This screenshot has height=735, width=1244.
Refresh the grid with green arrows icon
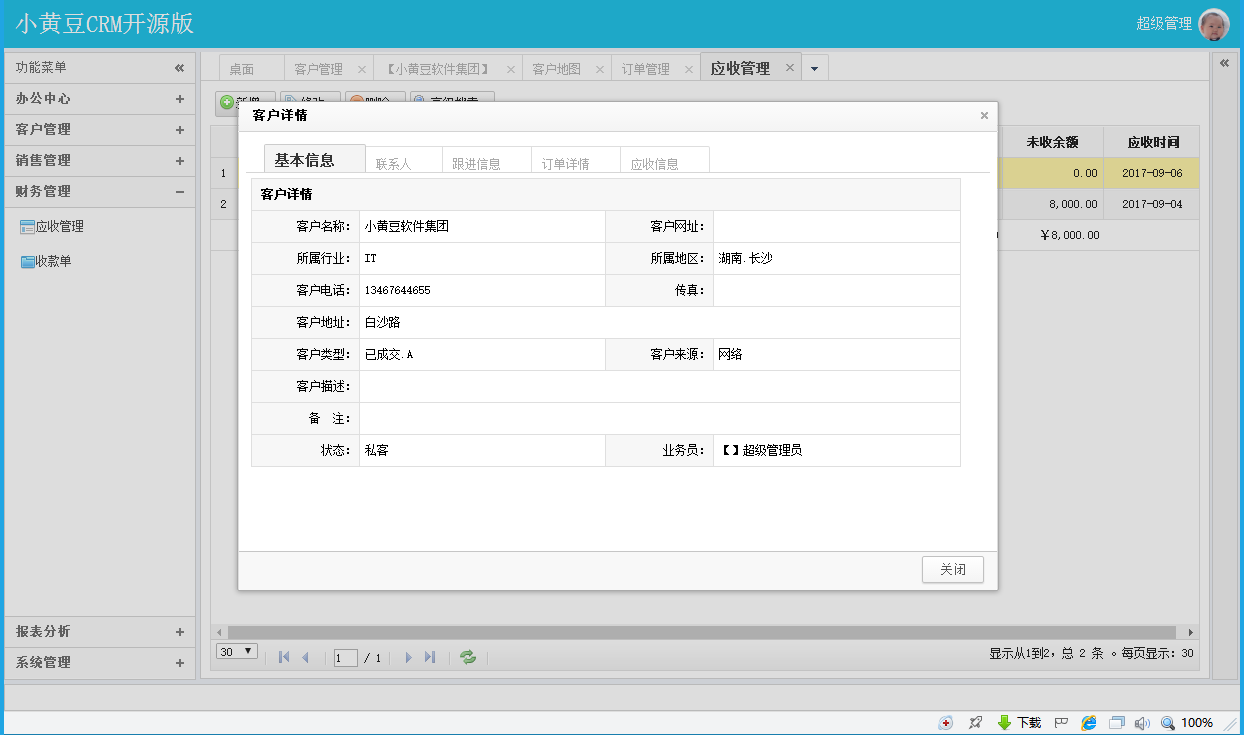pyautogui.click(x=467, y=657)
